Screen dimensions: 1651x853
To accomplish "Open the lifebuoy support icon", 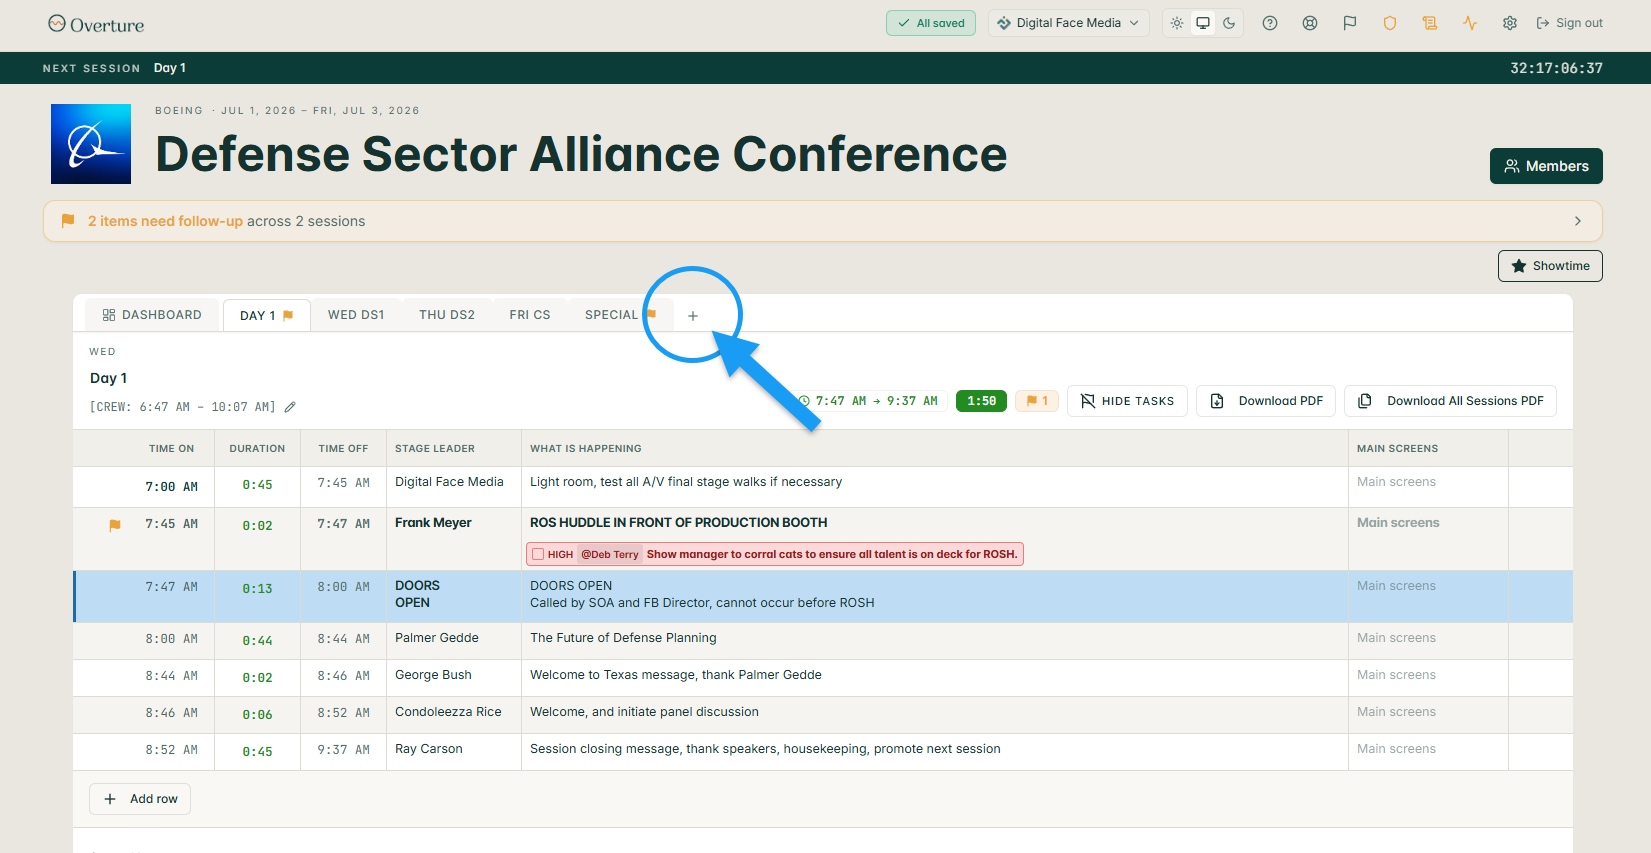I will (1310, 23).
